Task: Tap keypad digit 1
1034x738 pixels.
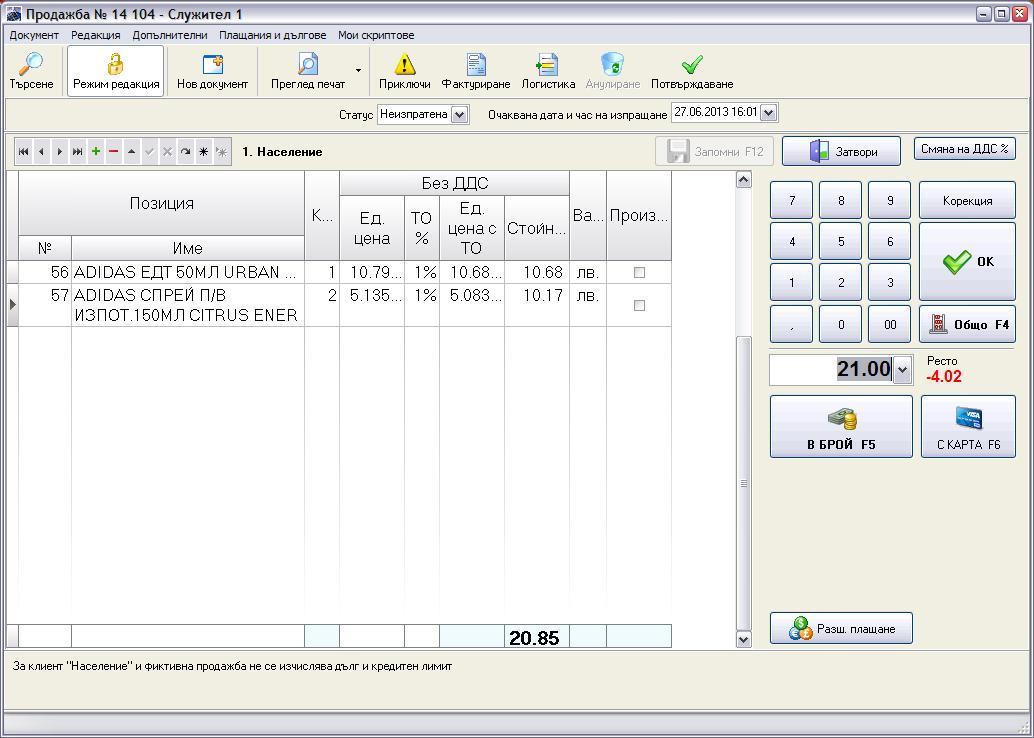Action: click(791, 282)
